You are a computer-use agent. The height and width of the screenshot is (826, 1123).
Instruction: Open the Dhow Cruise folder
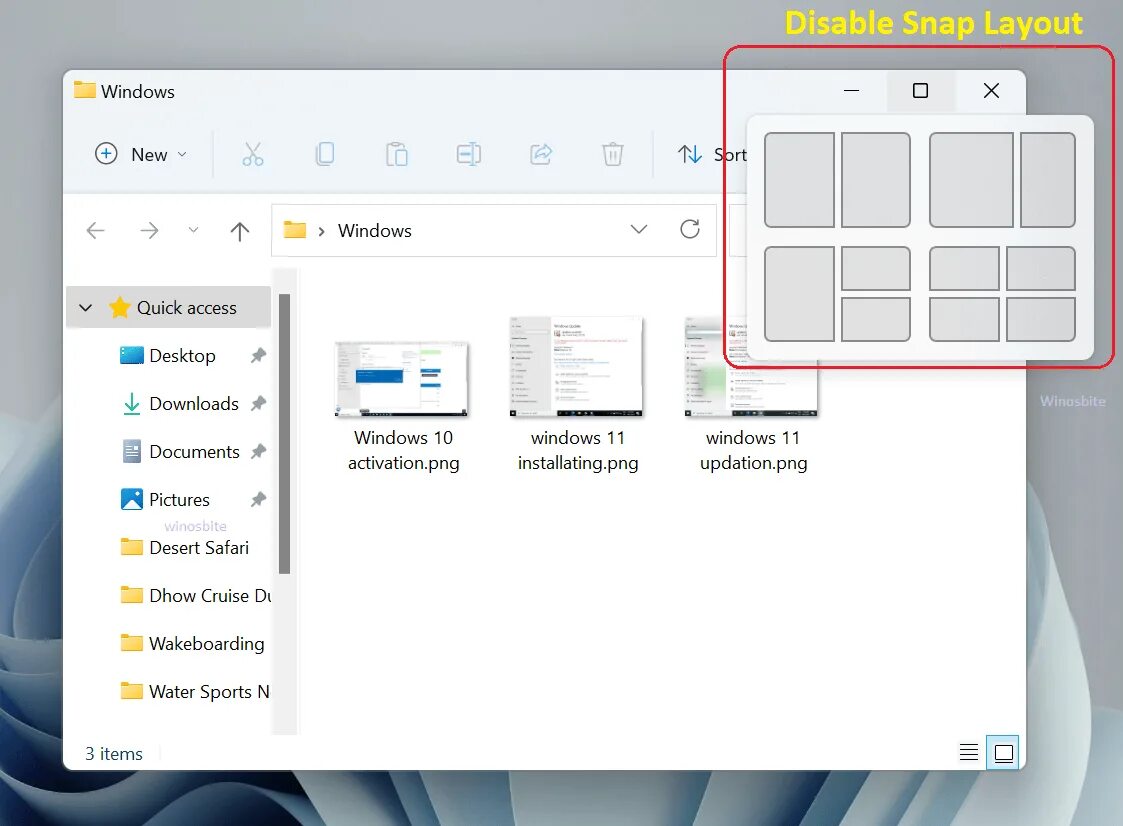(196, 596)
